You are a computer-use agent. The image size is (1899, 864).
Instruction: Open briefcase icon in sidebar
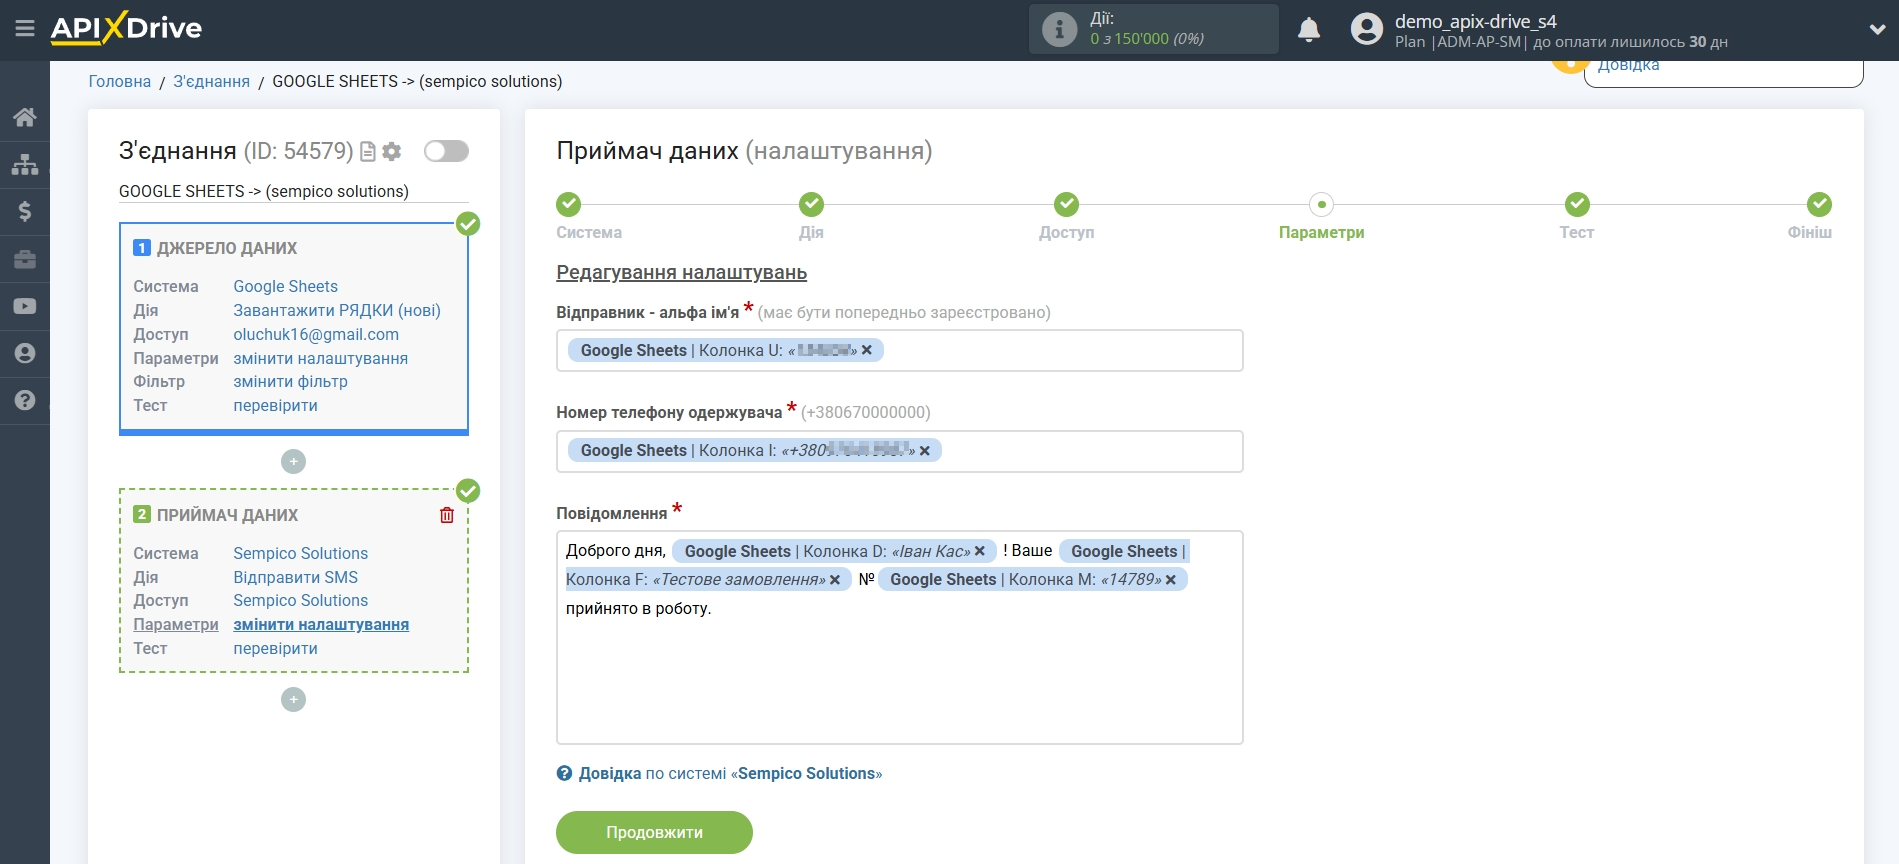(25, 259)
